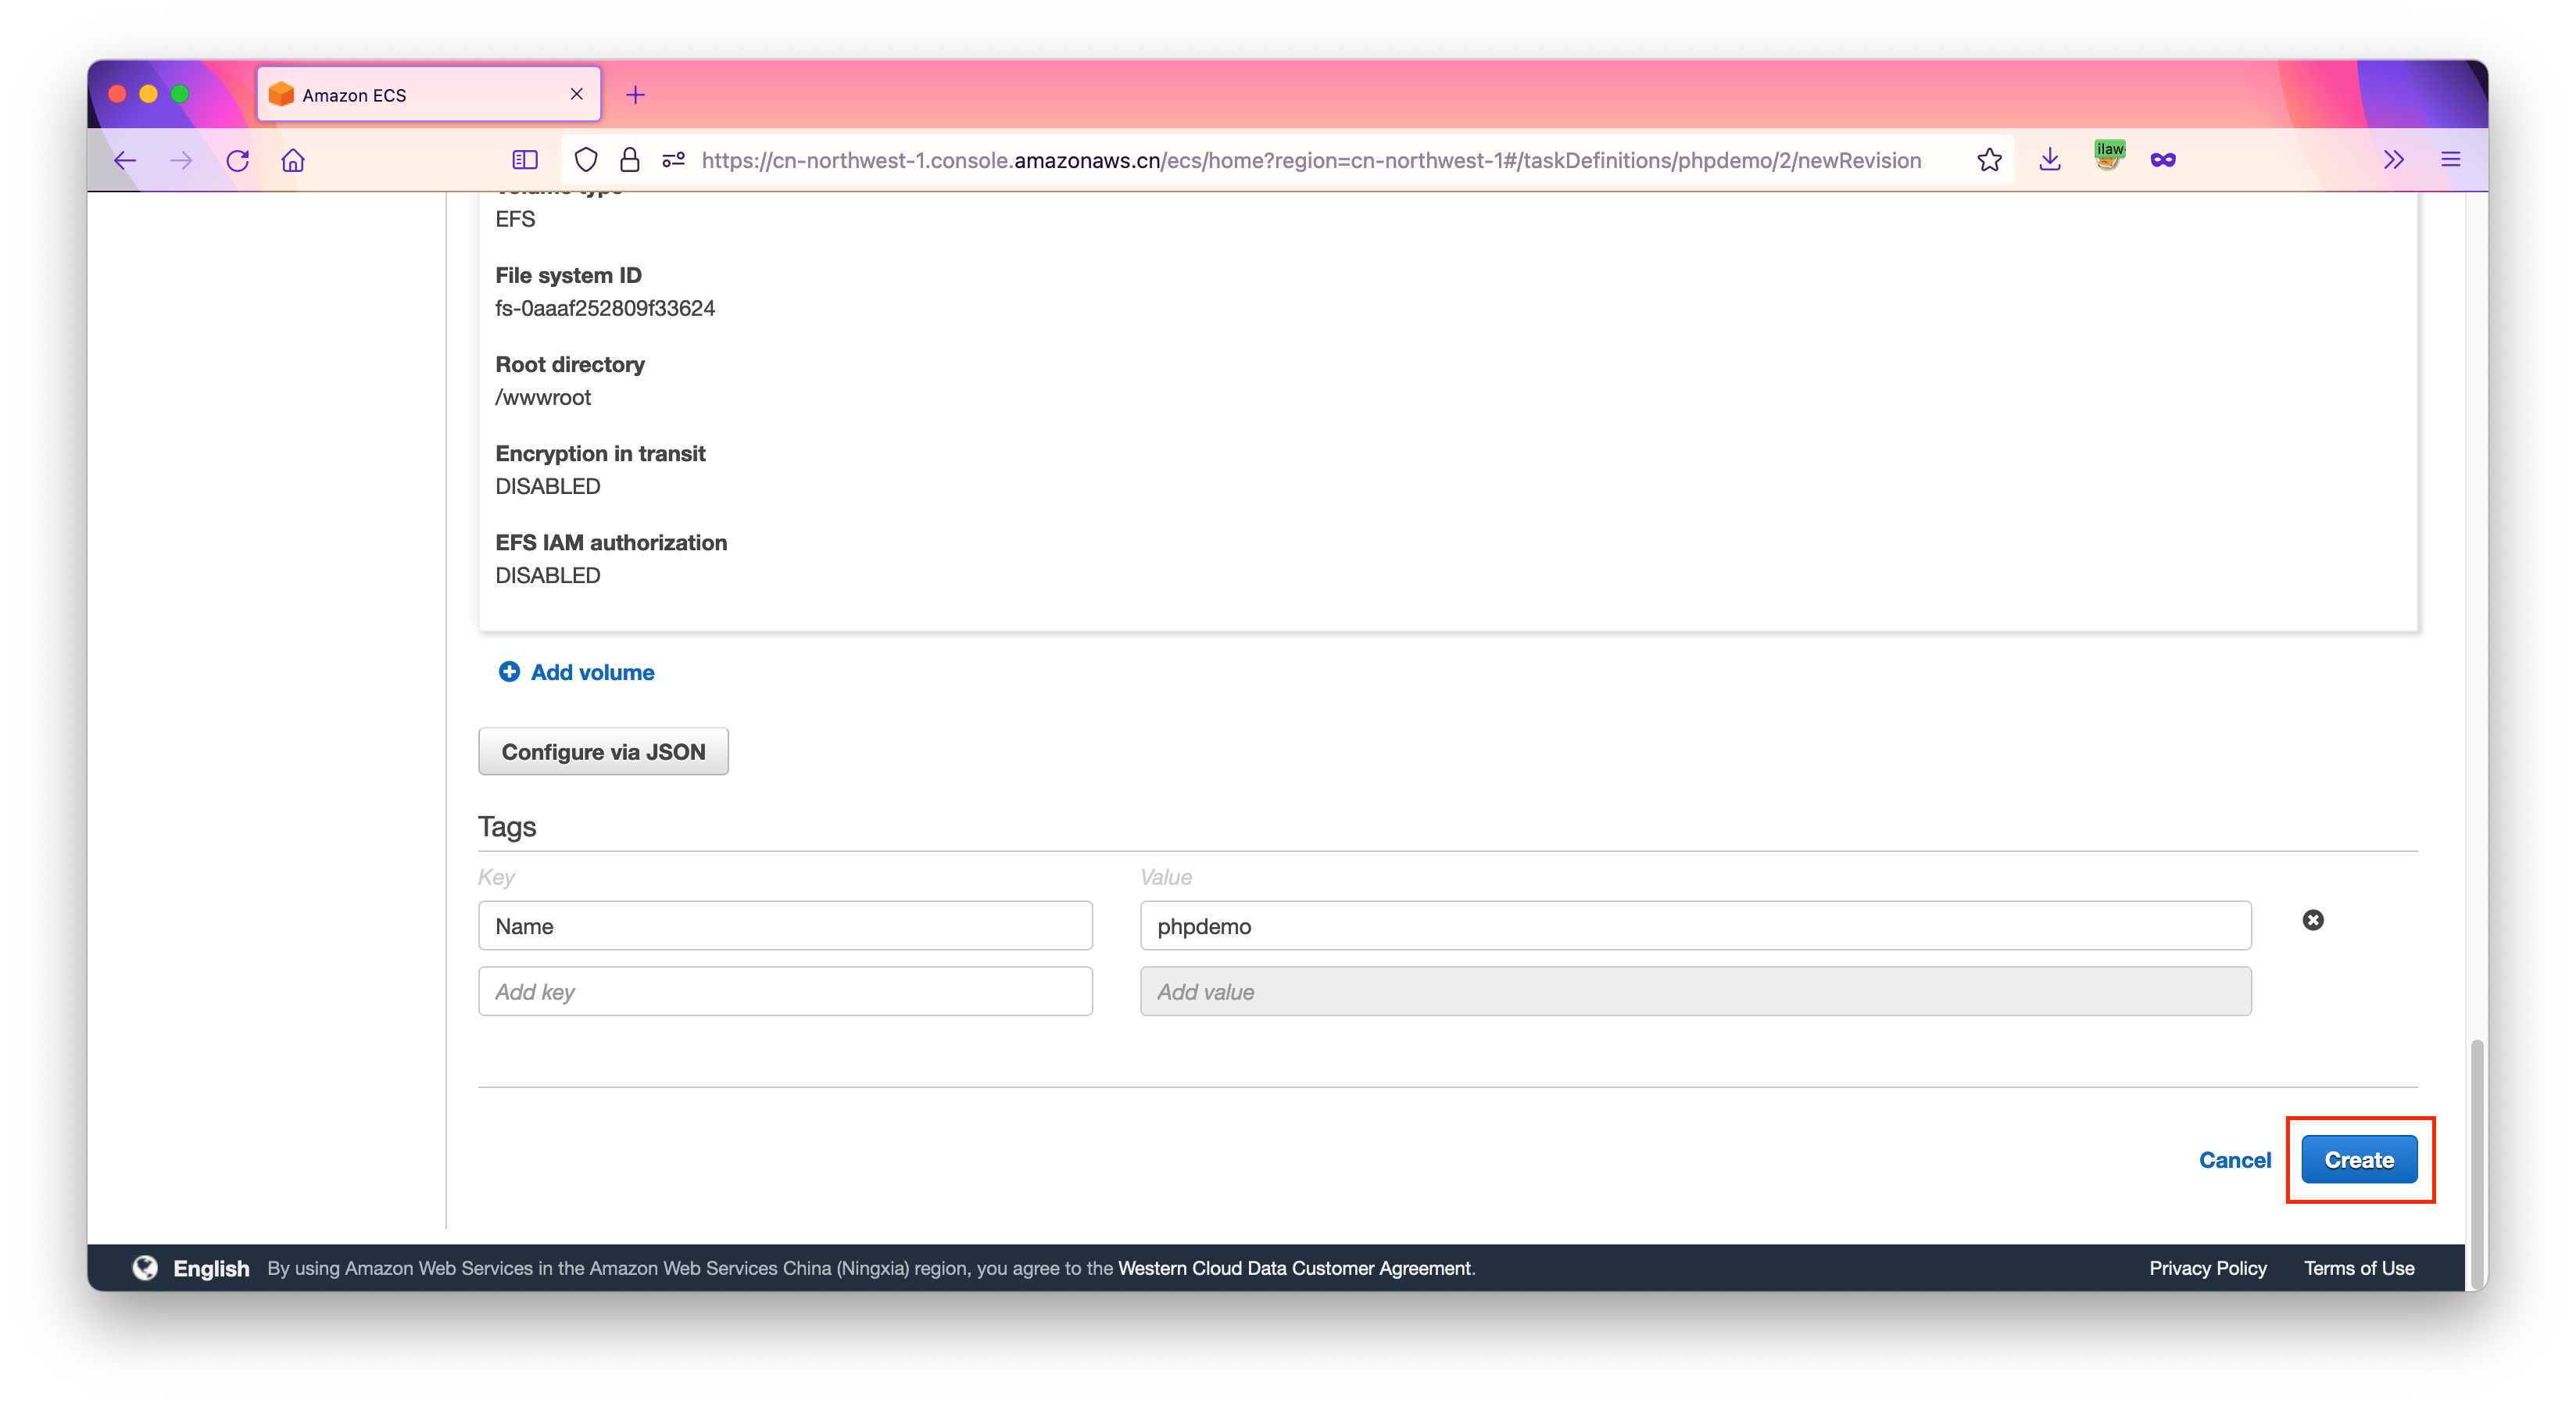Open the sidebar panel icon

(525, 160)
